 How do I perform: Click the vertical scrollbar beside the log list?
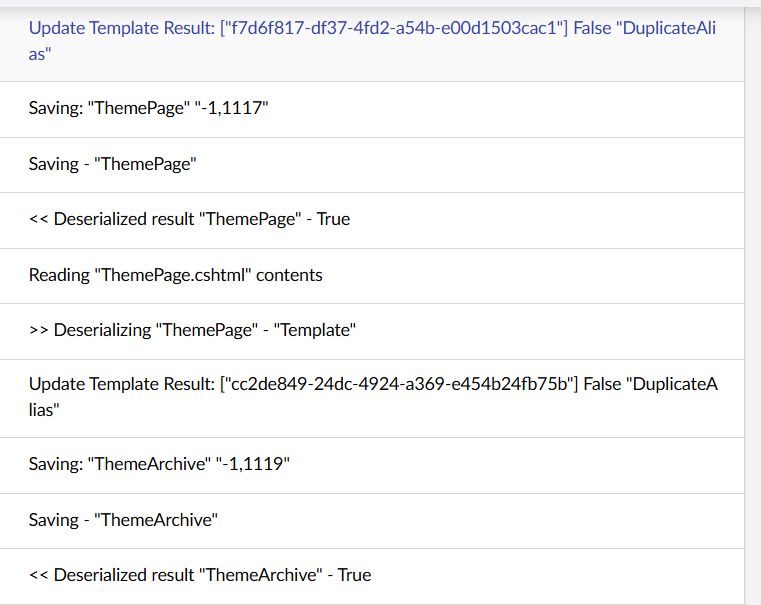[752, 300]
